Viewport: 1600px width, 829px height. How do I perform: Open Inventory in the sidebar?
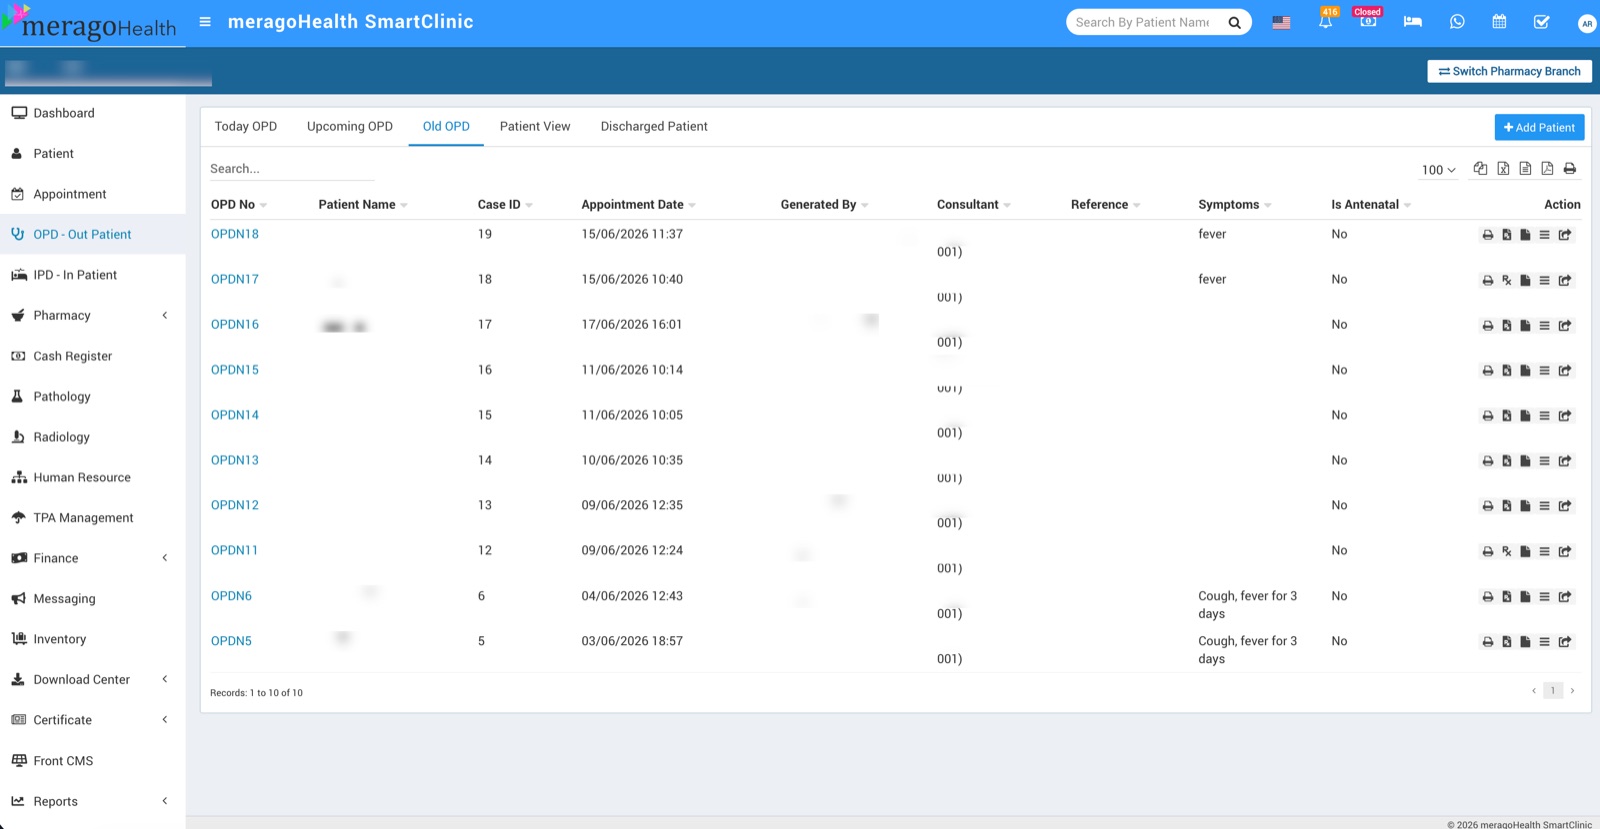click(92, 639)
